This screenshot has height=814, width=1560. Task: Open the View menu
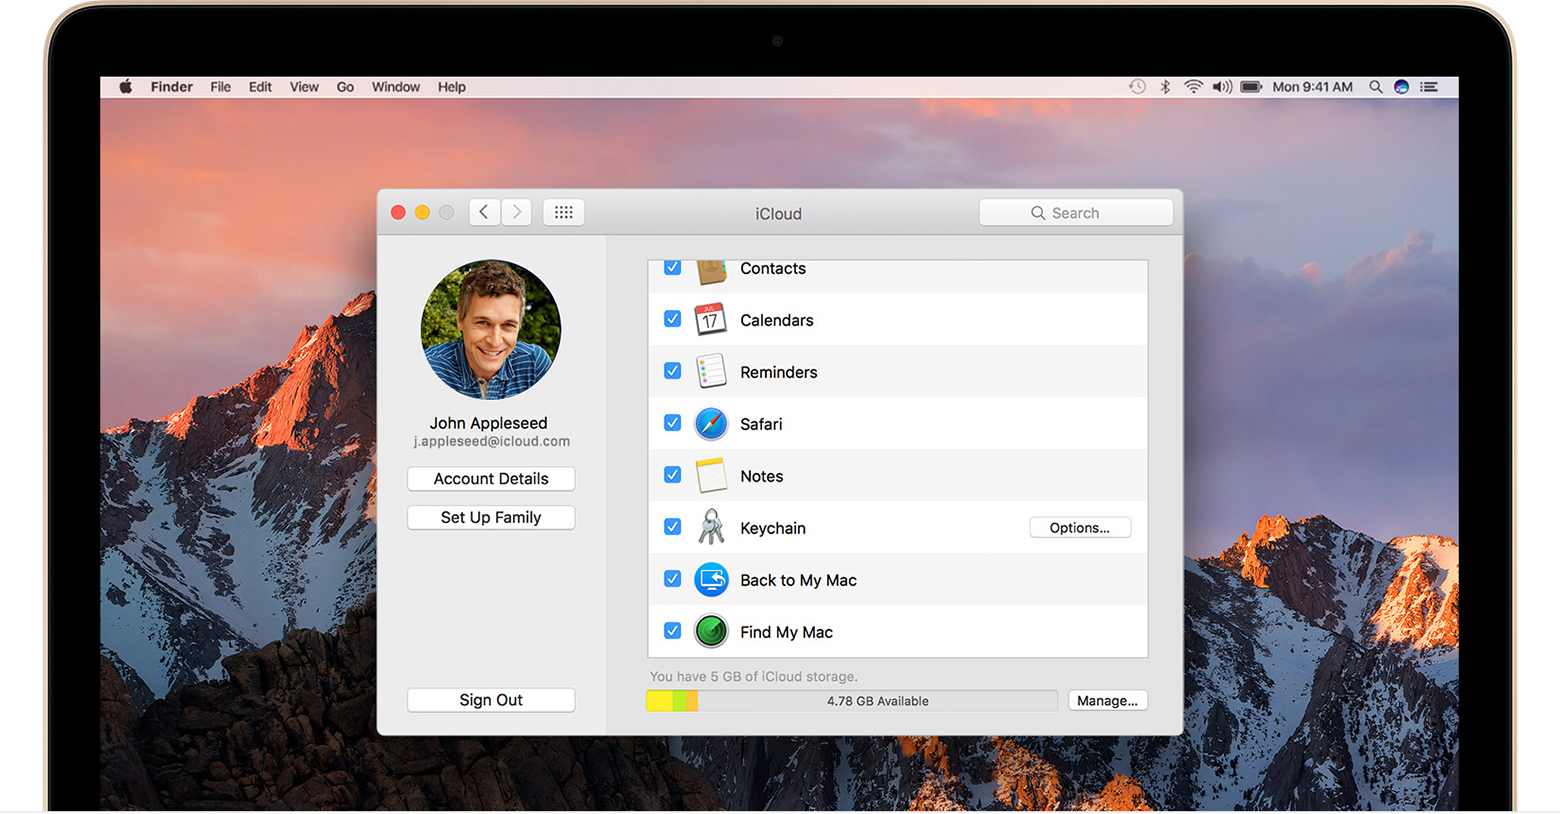click(x=304, y=87)
